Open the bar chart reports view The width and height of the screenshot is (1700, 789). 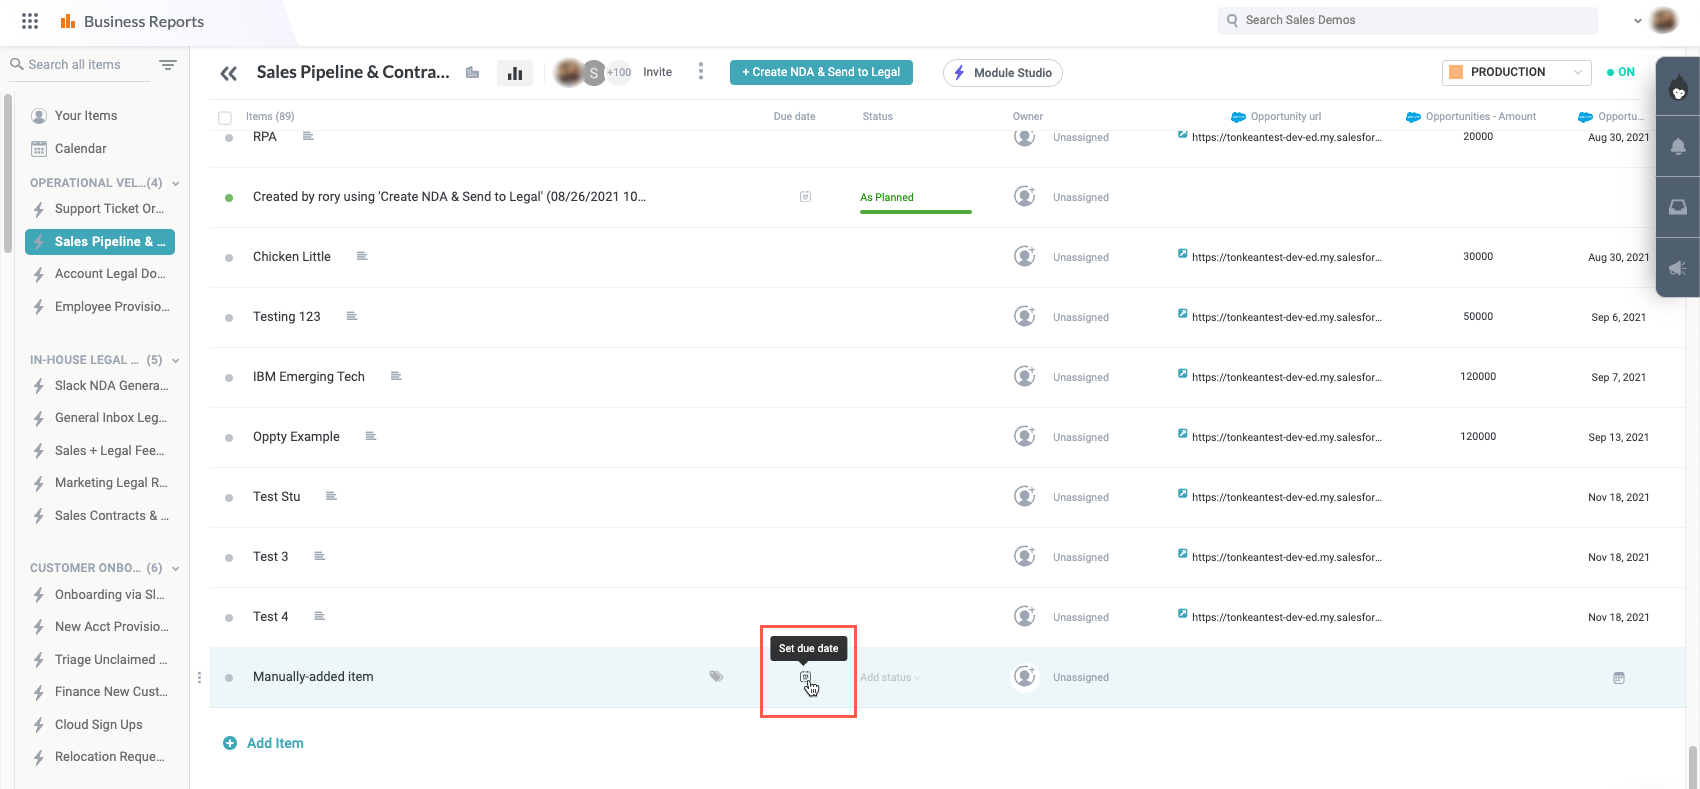(x=515, y=73)
